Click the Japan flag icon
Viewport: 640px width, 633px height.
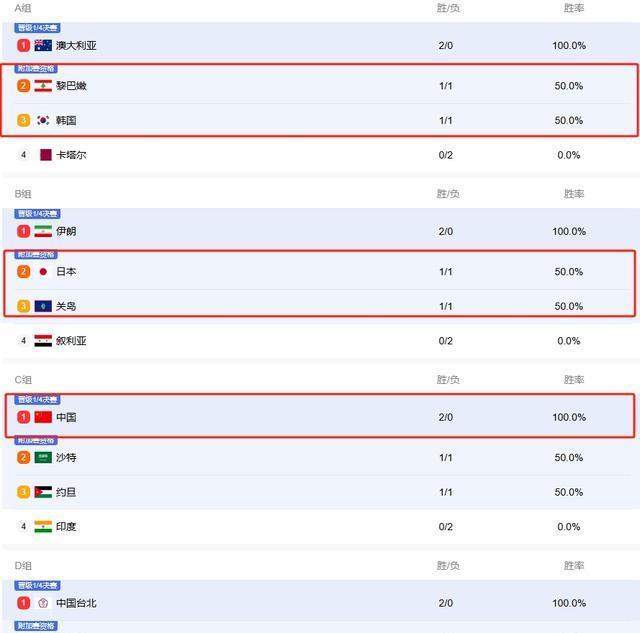(43, 272)
